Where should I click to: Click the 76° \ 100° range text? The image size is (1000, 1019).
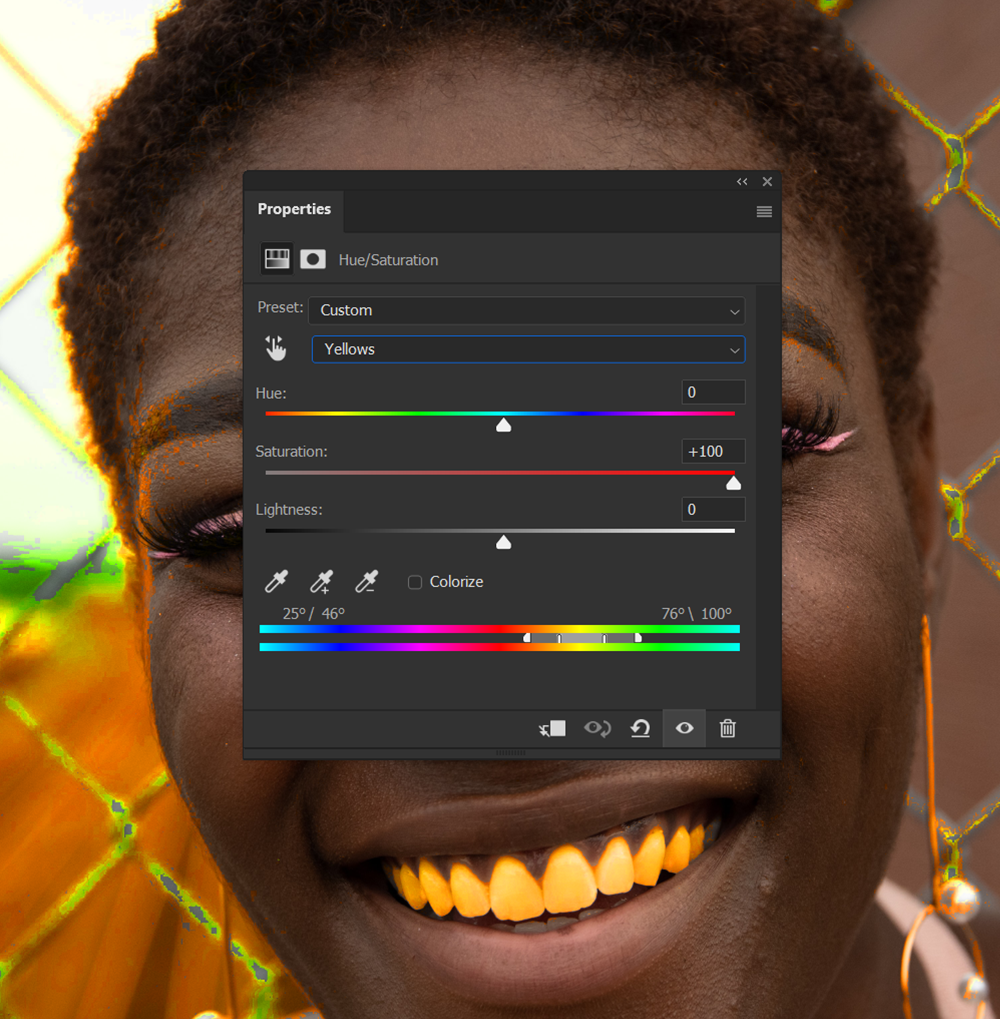click(697, 613)
